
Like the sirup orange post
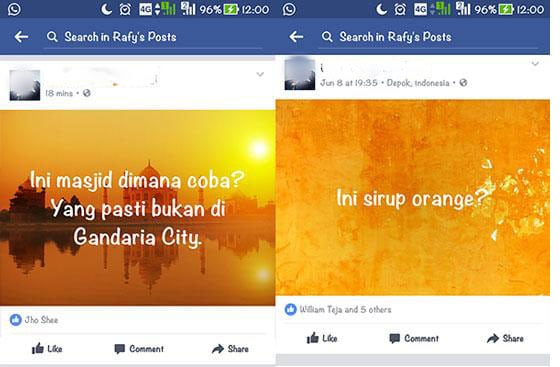tap(322, 338)
